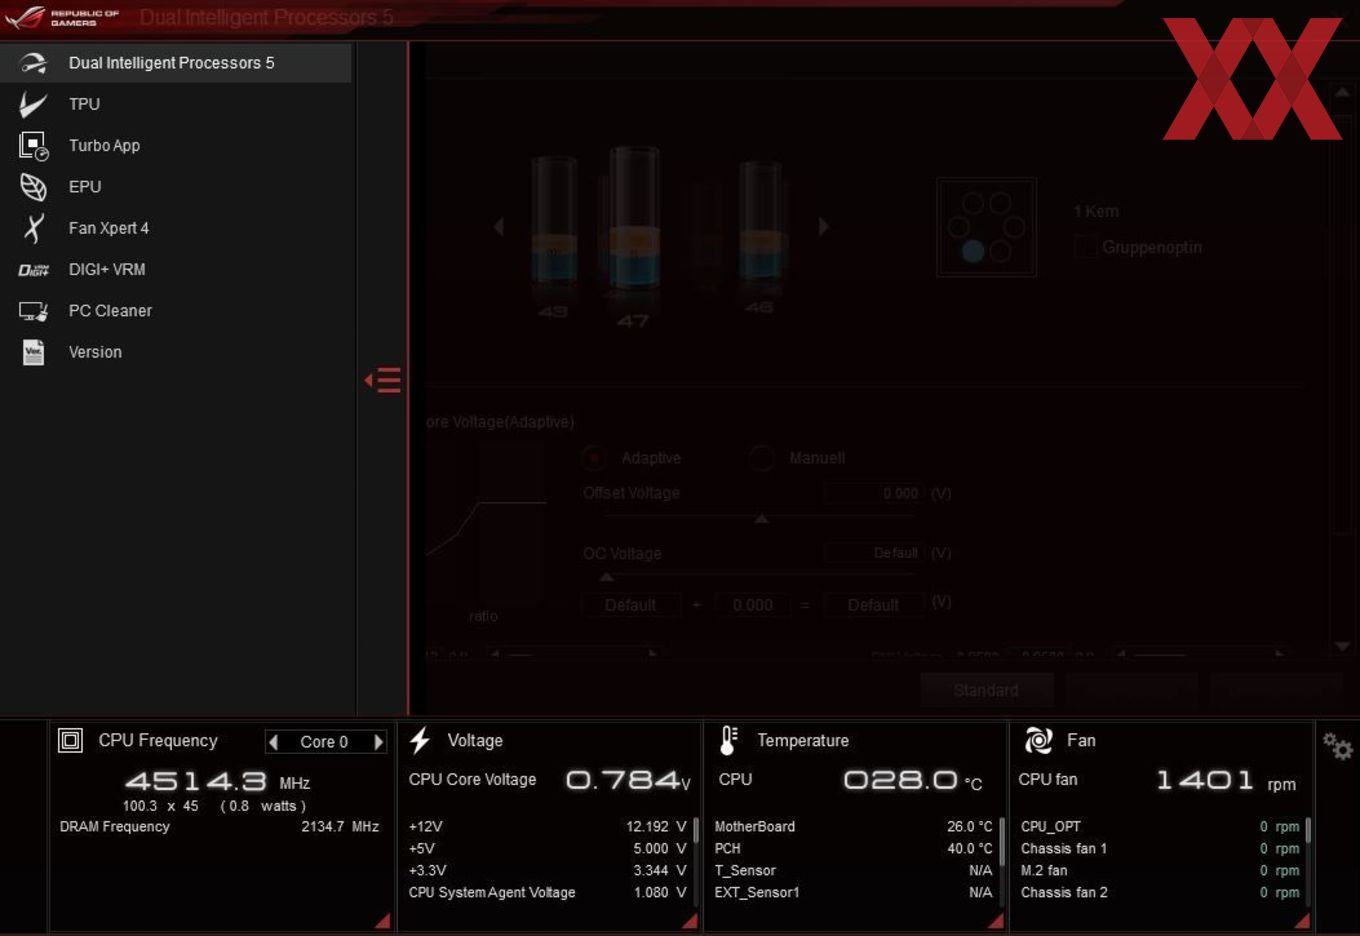Click the Dual Intelligent Processors icon
Image resolution: width=1360 pixels, height=936 pixels.
click(34, 63)
